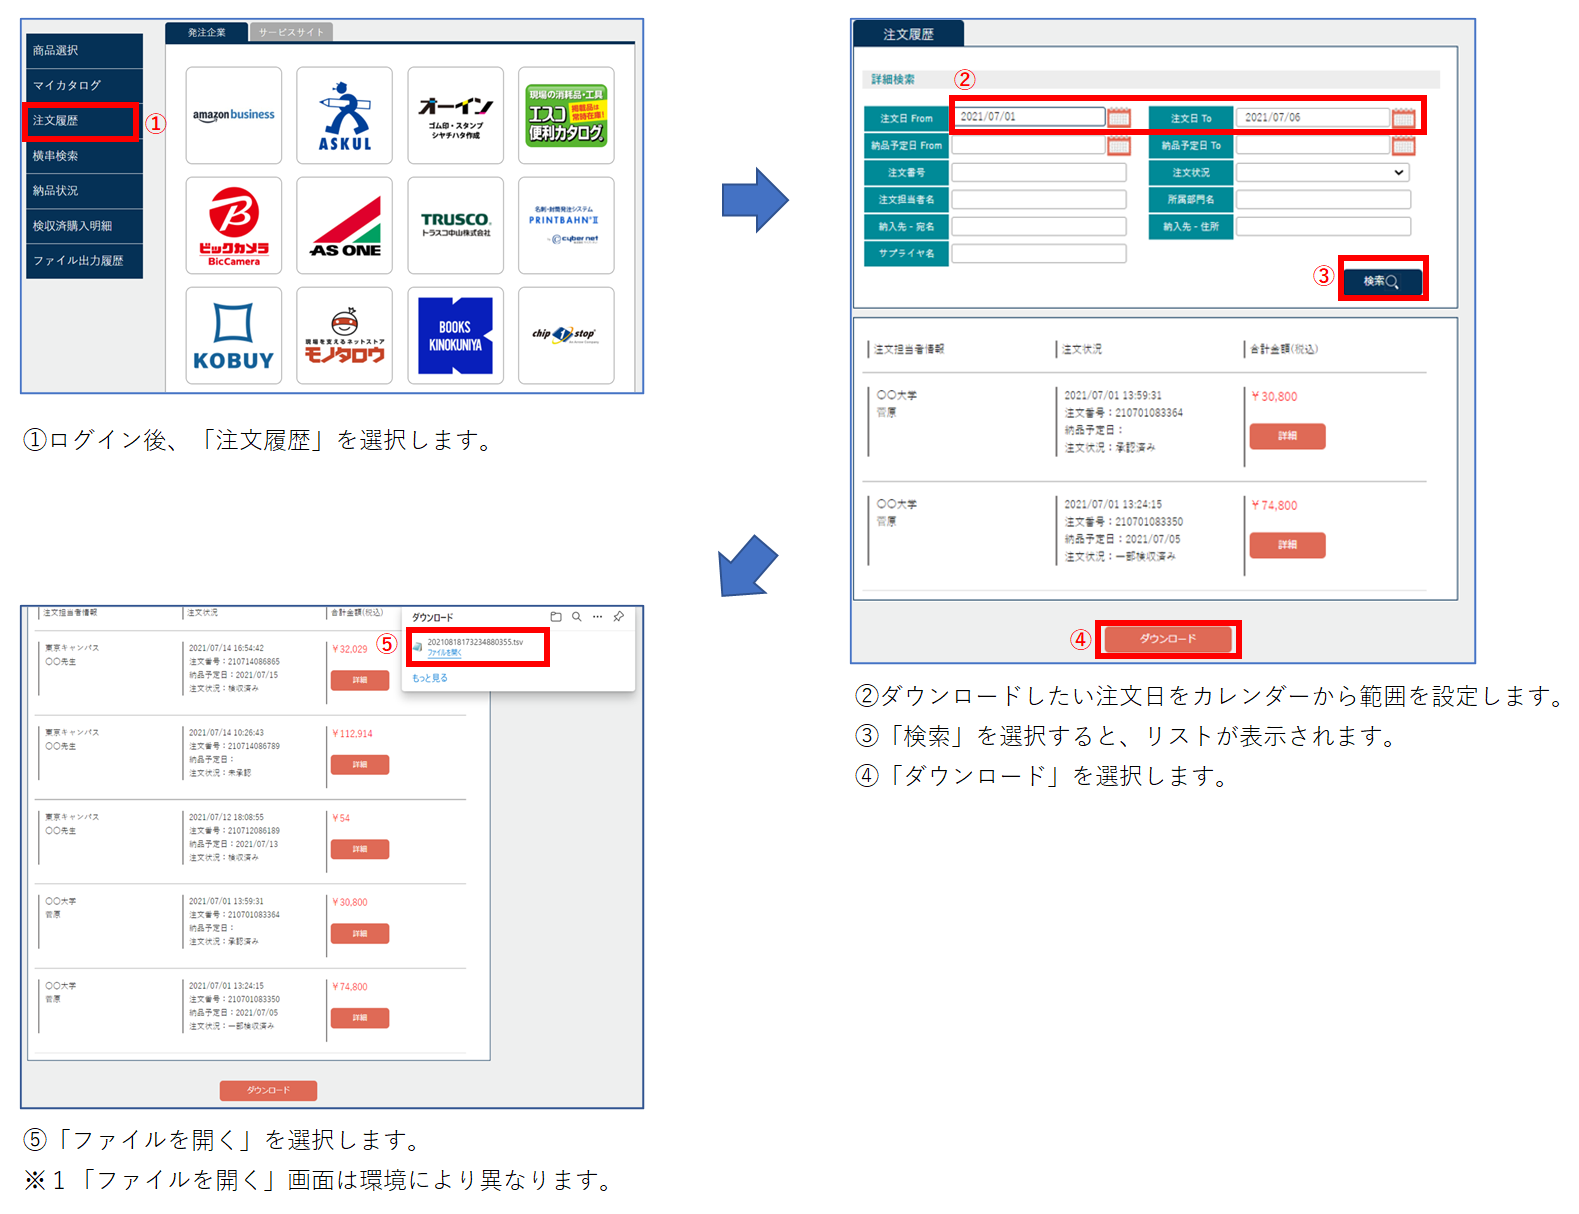Click the tsv file icon in downloads
1579x1214 pixels.
[x=418, y=647]
